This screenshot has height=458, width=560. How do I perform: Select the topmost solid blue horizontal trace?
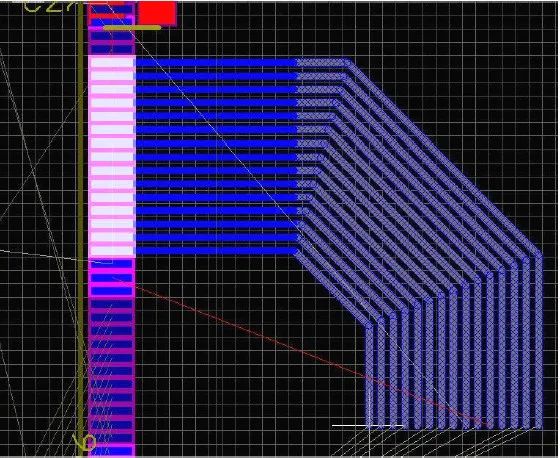coord(217,63)
